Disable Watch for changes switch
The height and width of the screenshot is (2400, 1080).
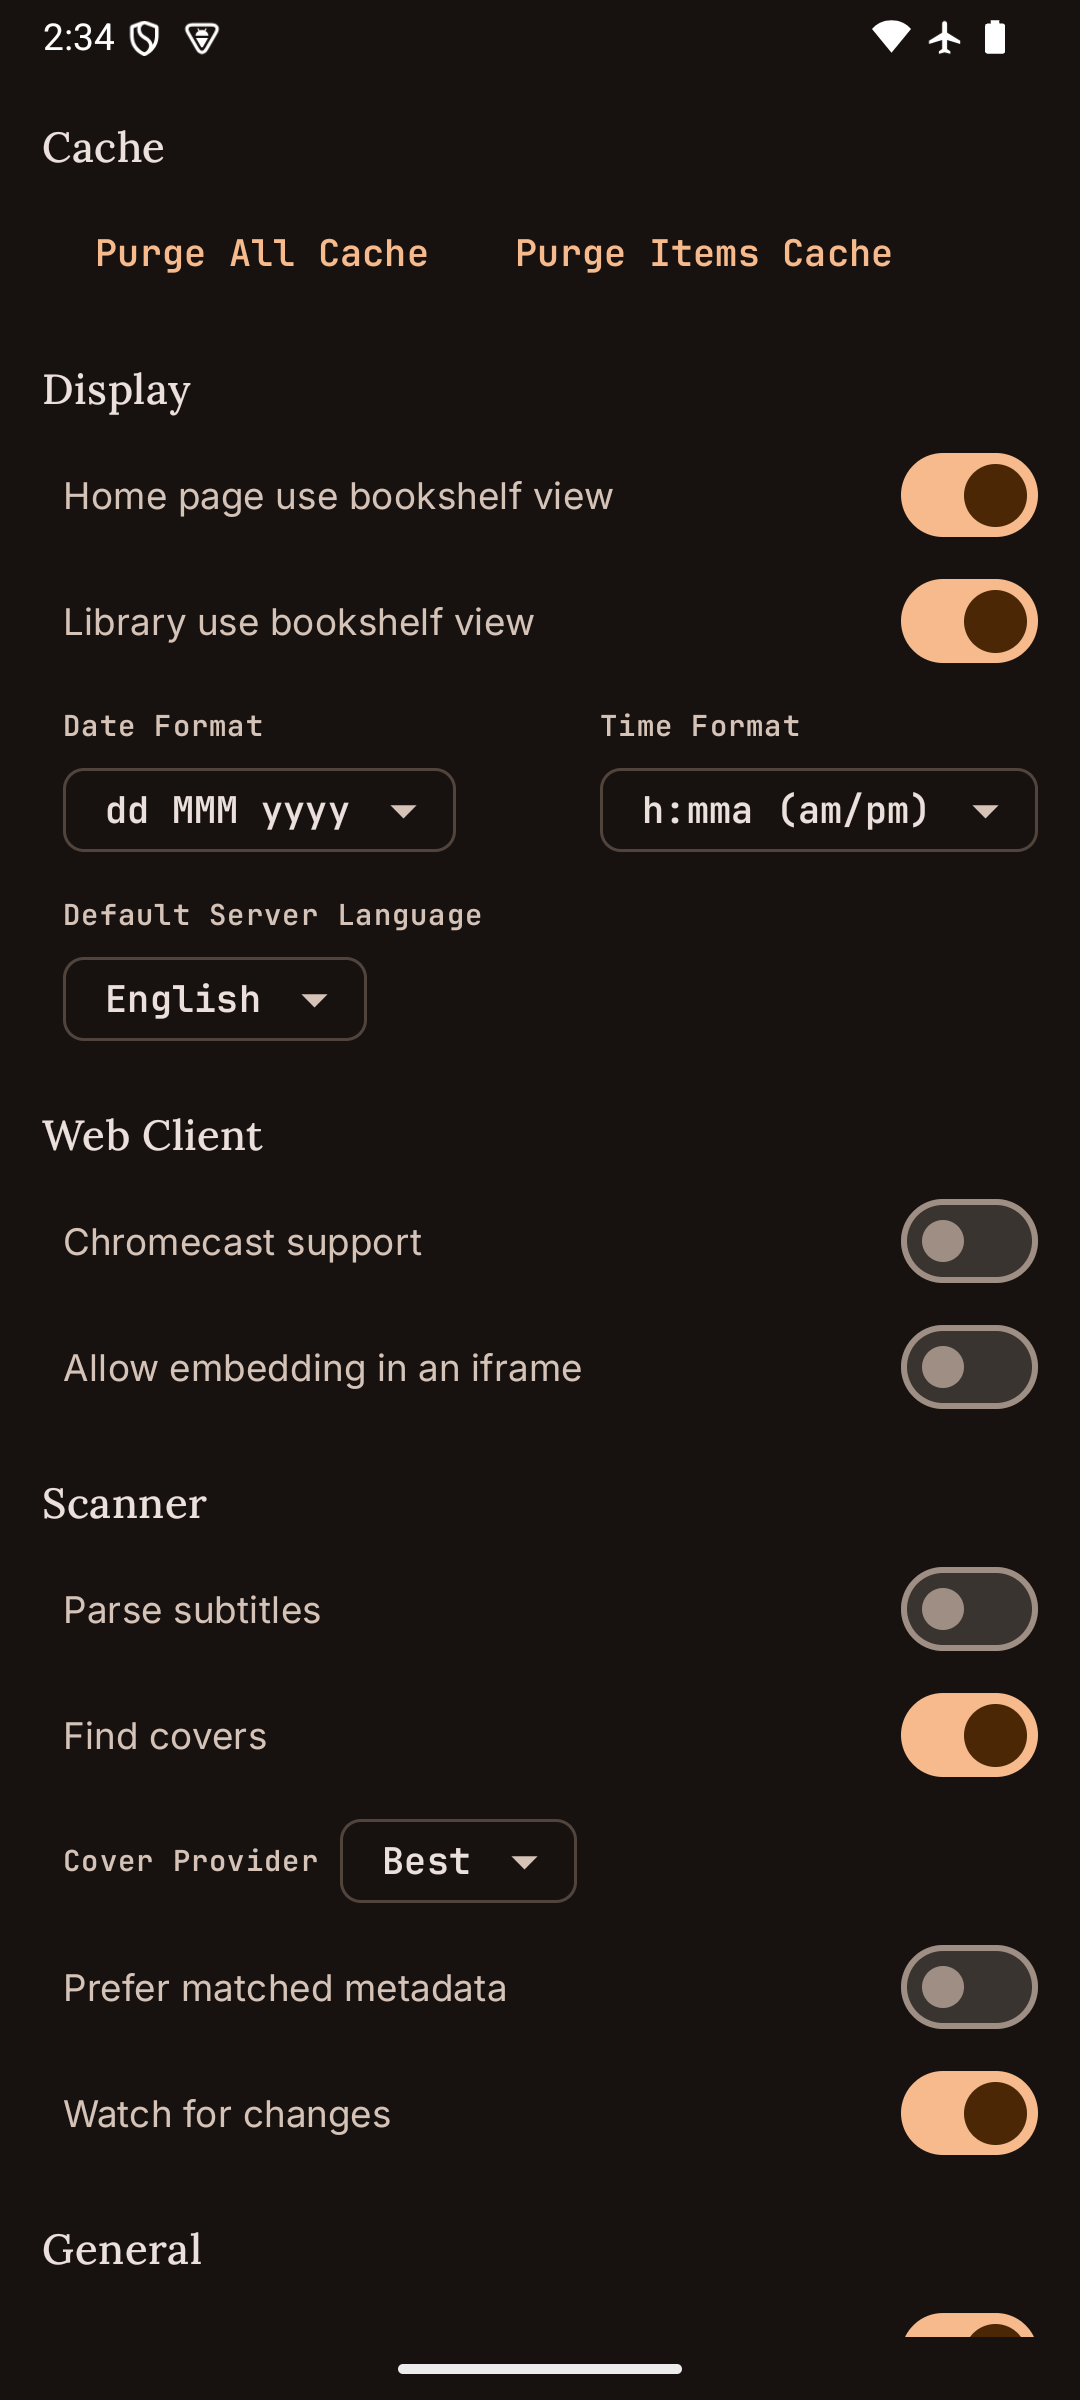(x=969, y=2114)
